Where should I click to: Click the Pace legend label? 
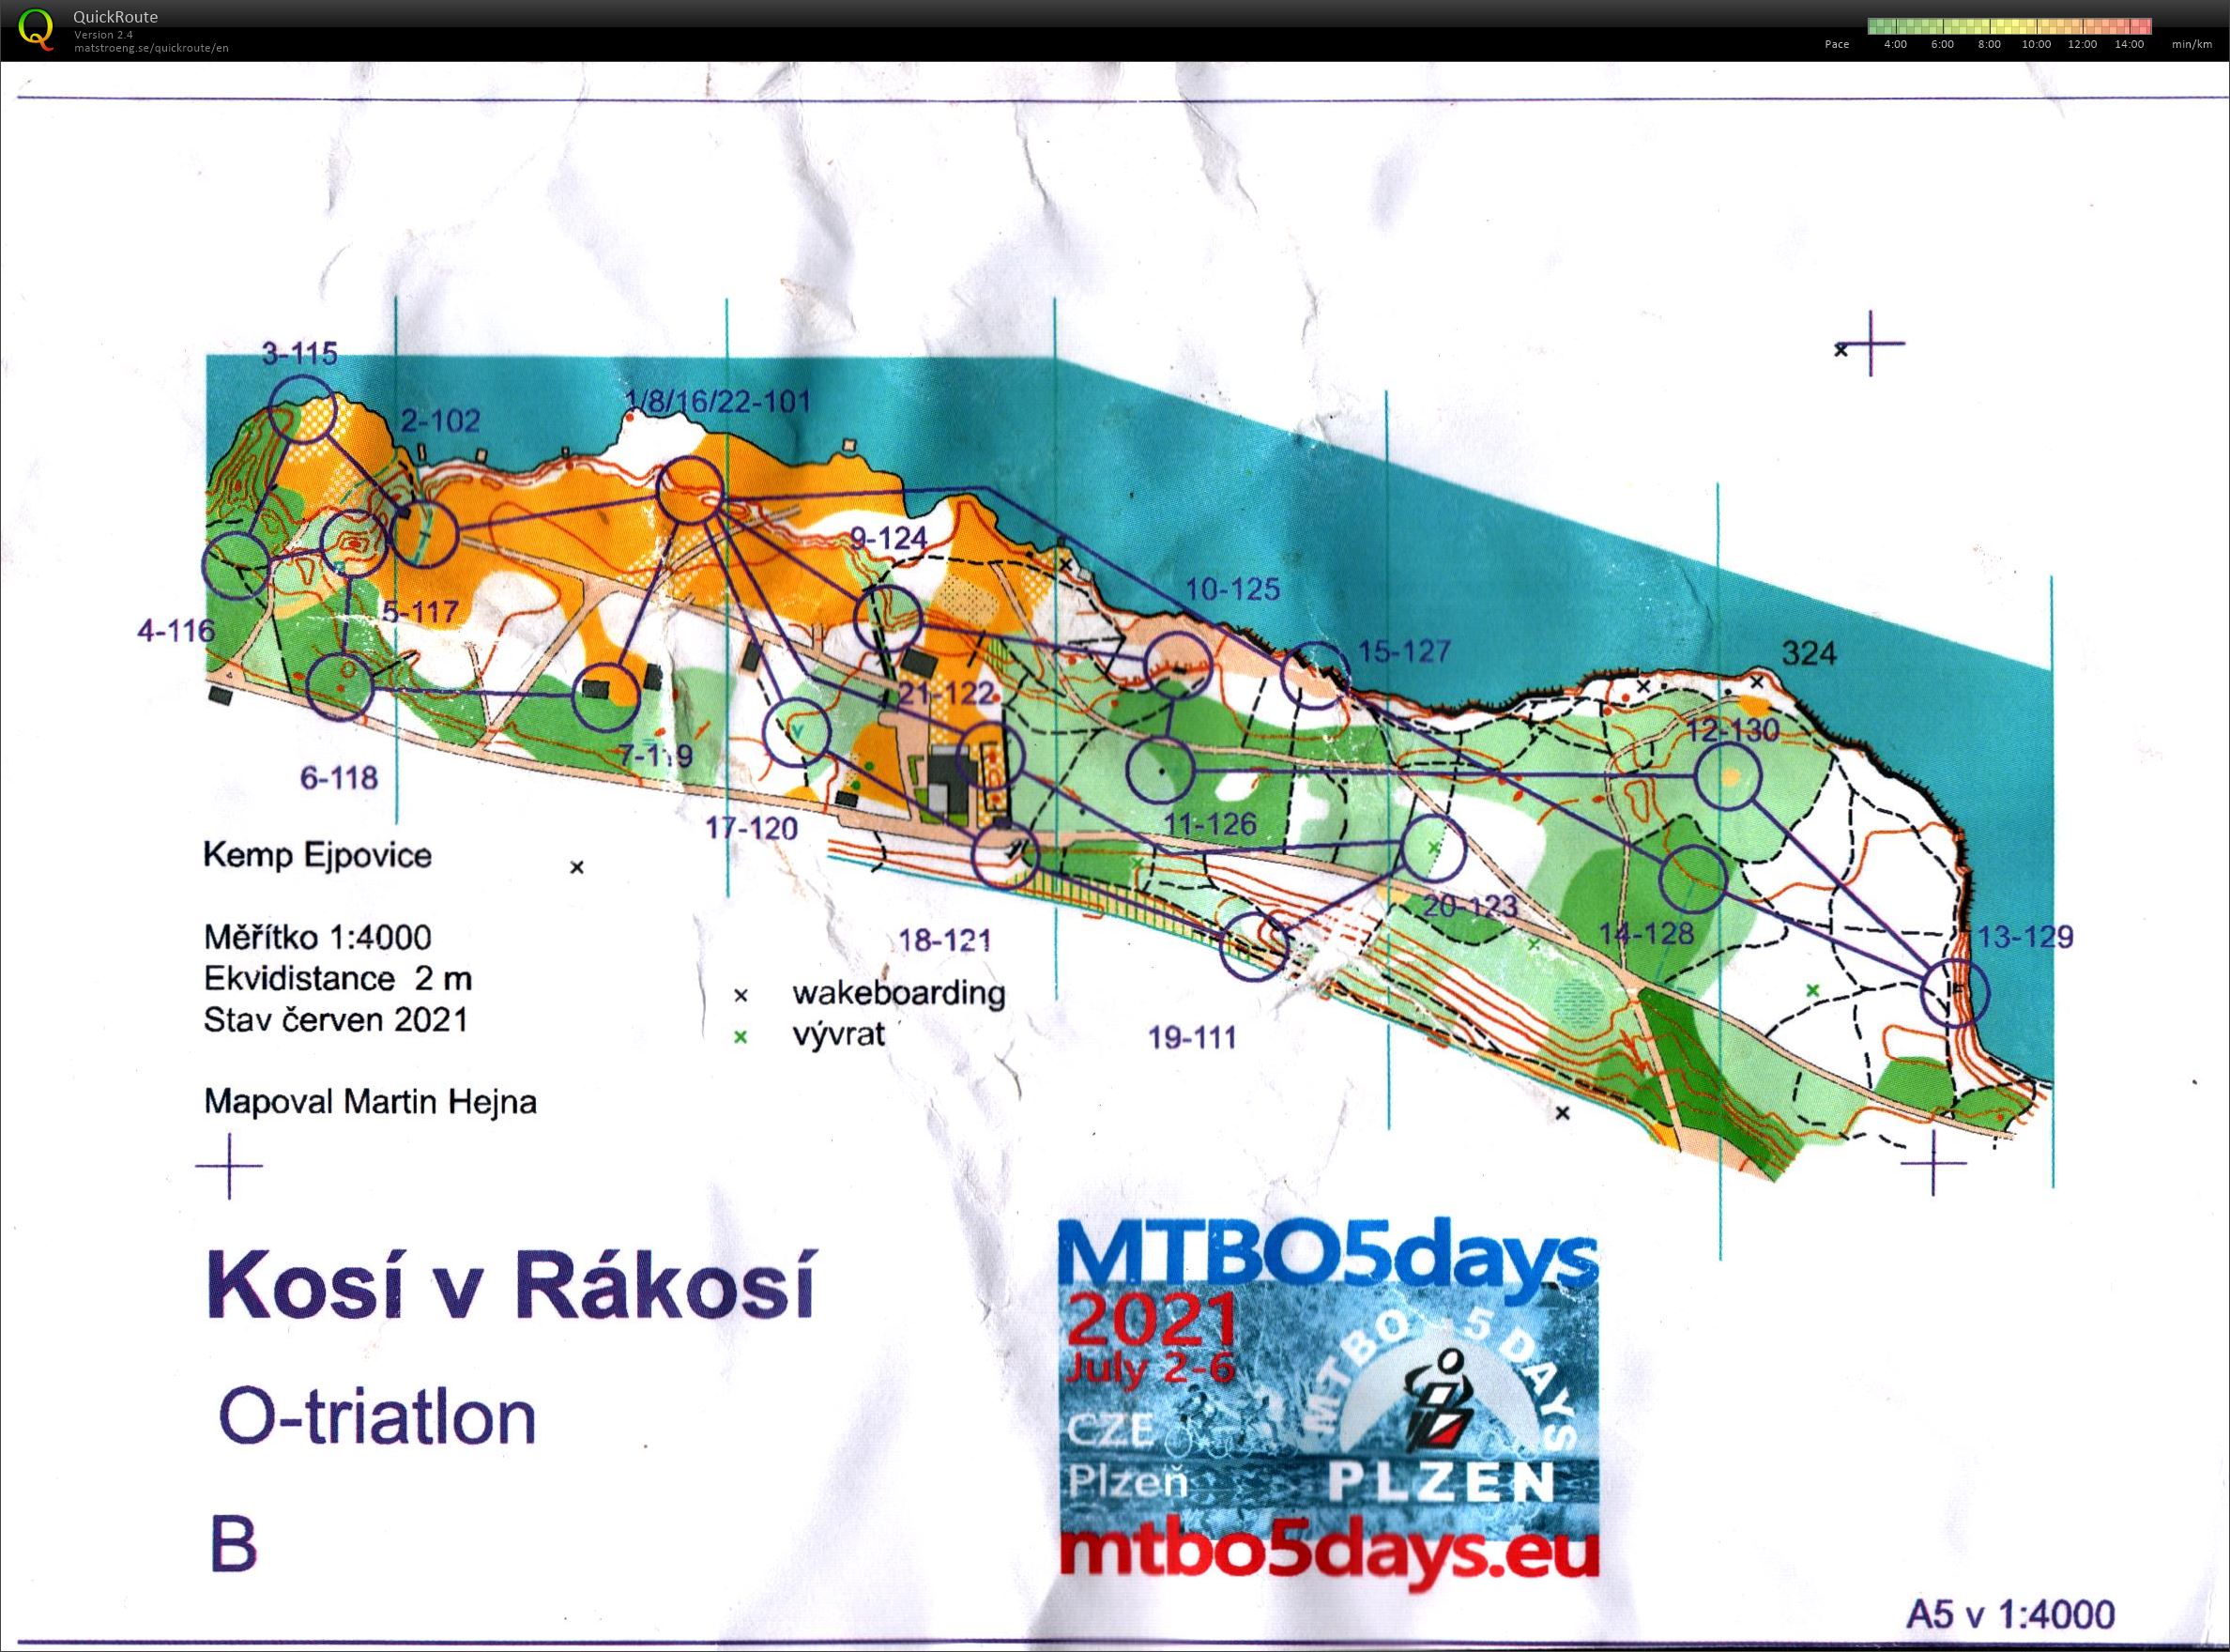(1837, 44)
